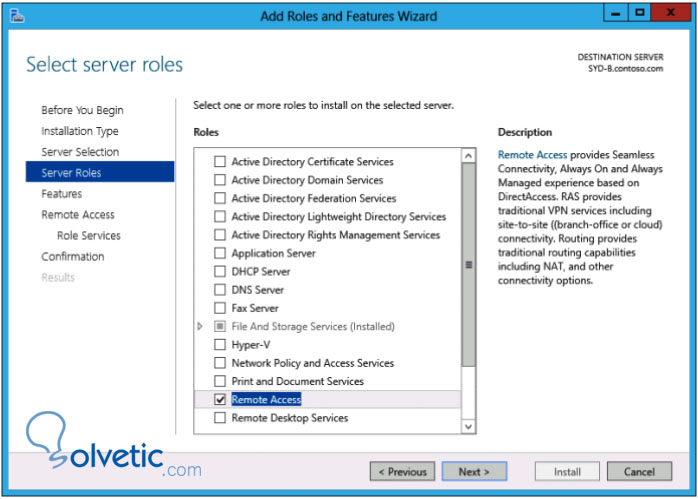Select the DNS Server role label
Screen dimensions: 698x499
point(258,290)
